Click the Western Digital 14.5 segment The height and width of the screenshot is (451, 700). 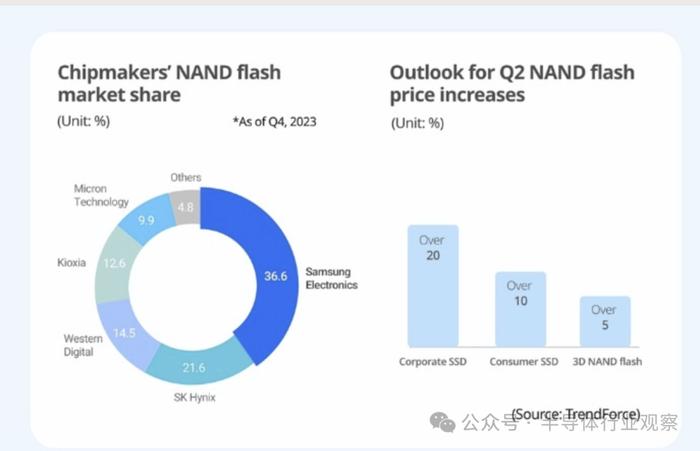tap(125, 332)
